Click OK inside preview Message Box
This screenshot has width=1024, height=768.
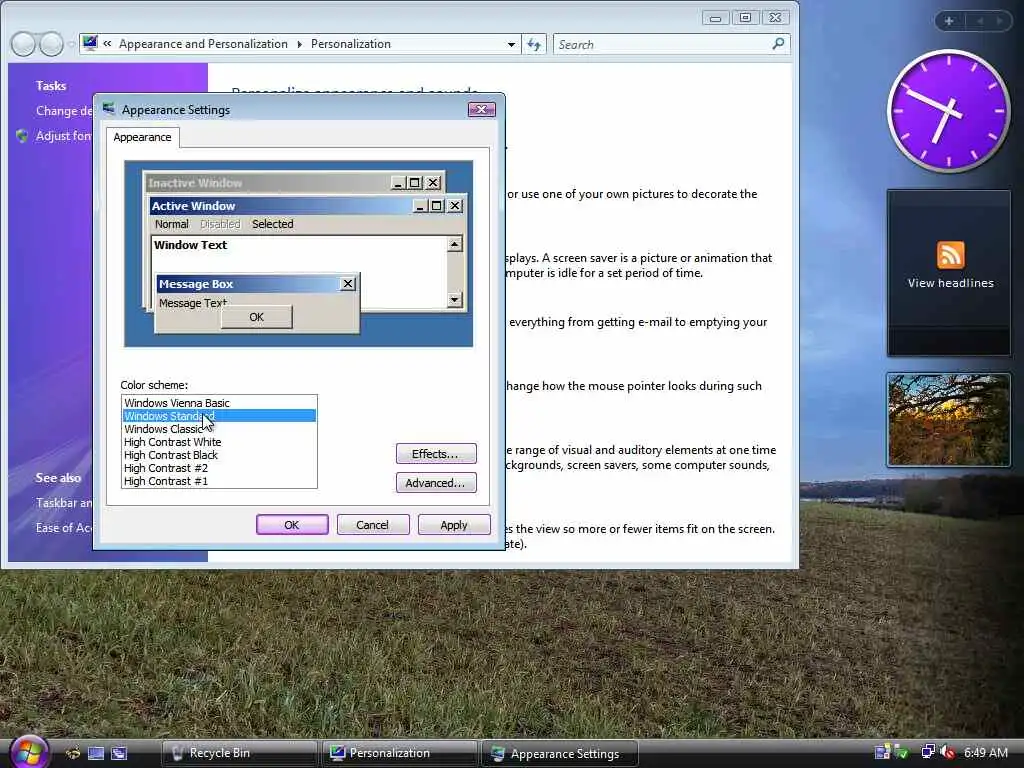point(257,317)
